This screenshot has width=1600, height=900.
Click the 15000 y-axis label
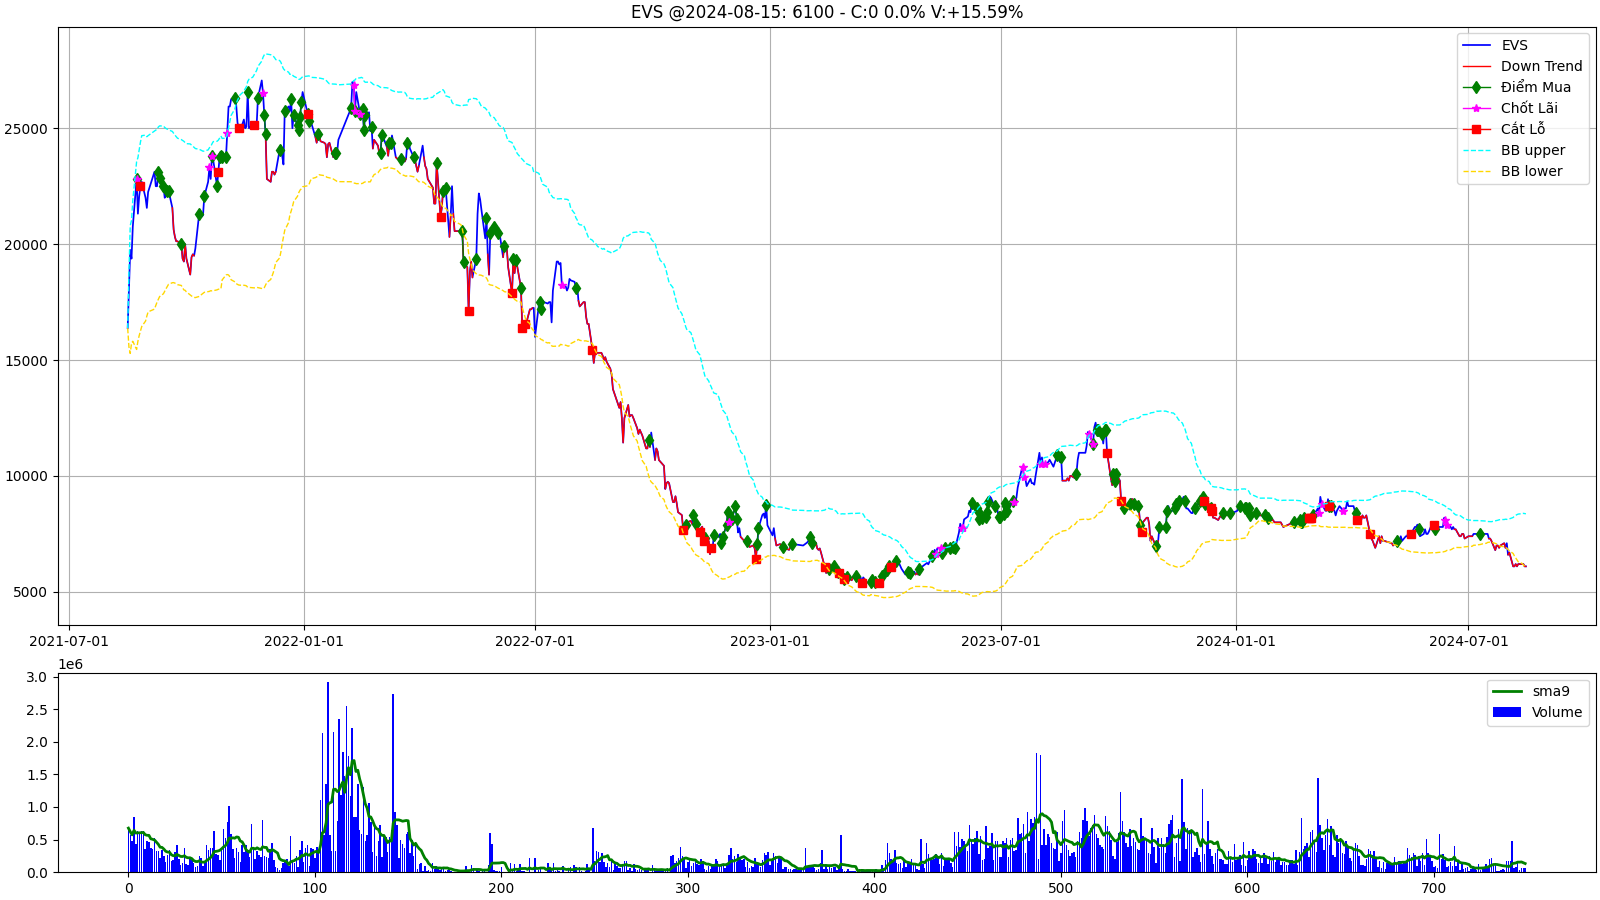[27, 361]
